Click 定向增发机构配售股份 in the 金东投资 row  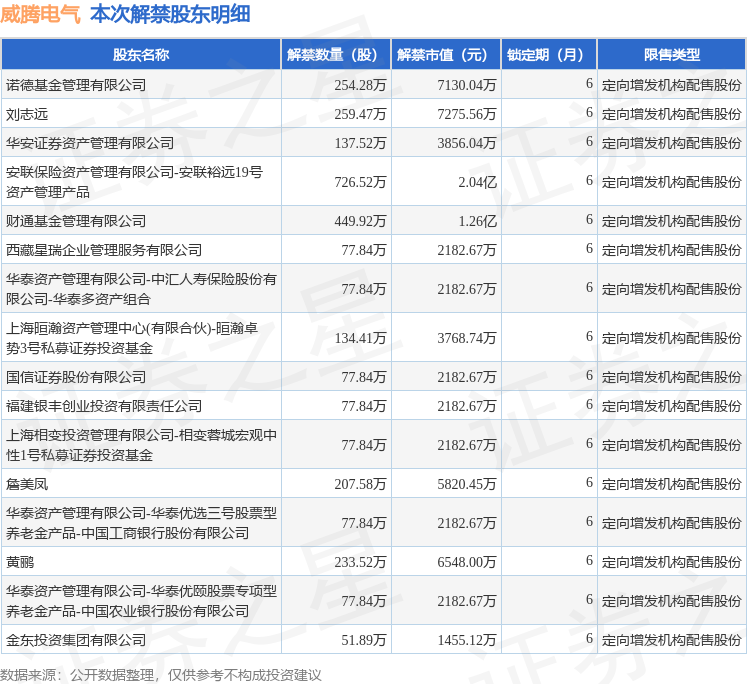(x=671, y=641)
